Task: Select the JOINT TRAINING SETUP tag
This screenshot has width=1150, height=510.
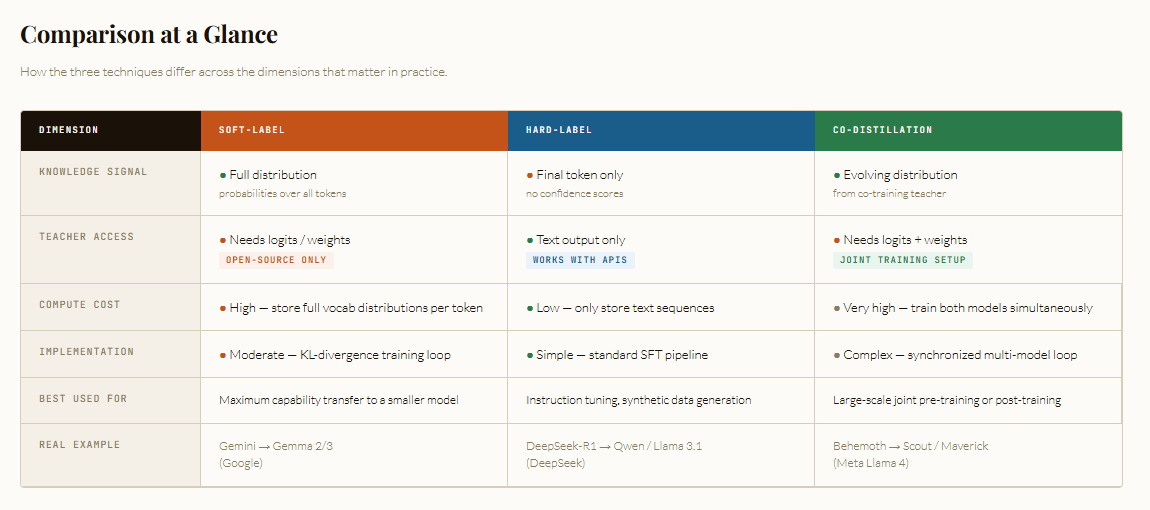Action: 903,261
